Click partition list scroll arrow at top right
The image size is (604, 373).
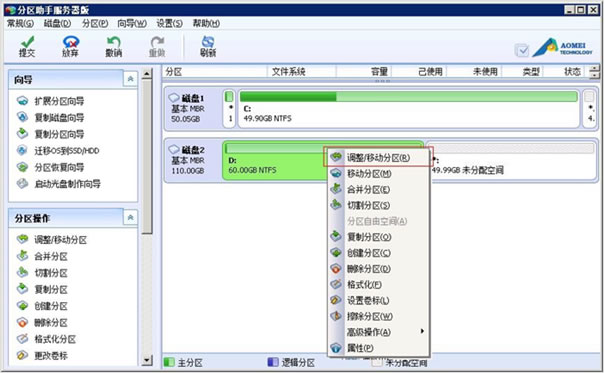click(x=594, y=72)
